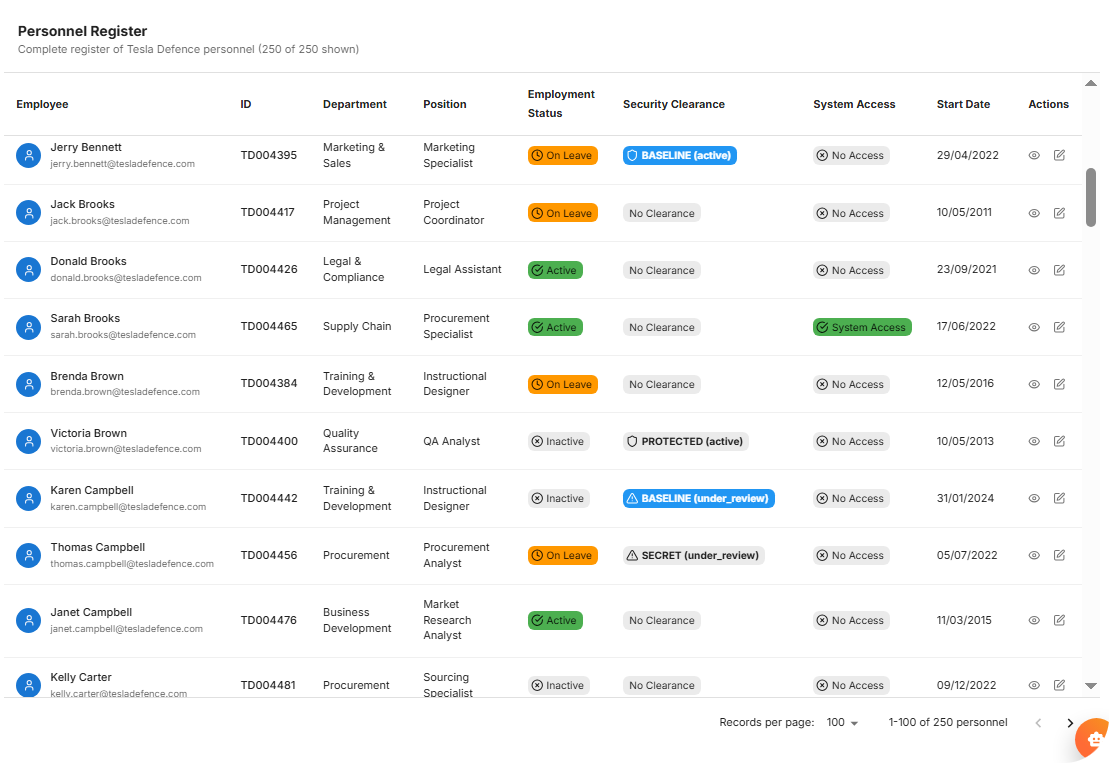View Jack Brooks details eye icon
This screenshot has width=1109, height=764.
(x=1034, y=213)
